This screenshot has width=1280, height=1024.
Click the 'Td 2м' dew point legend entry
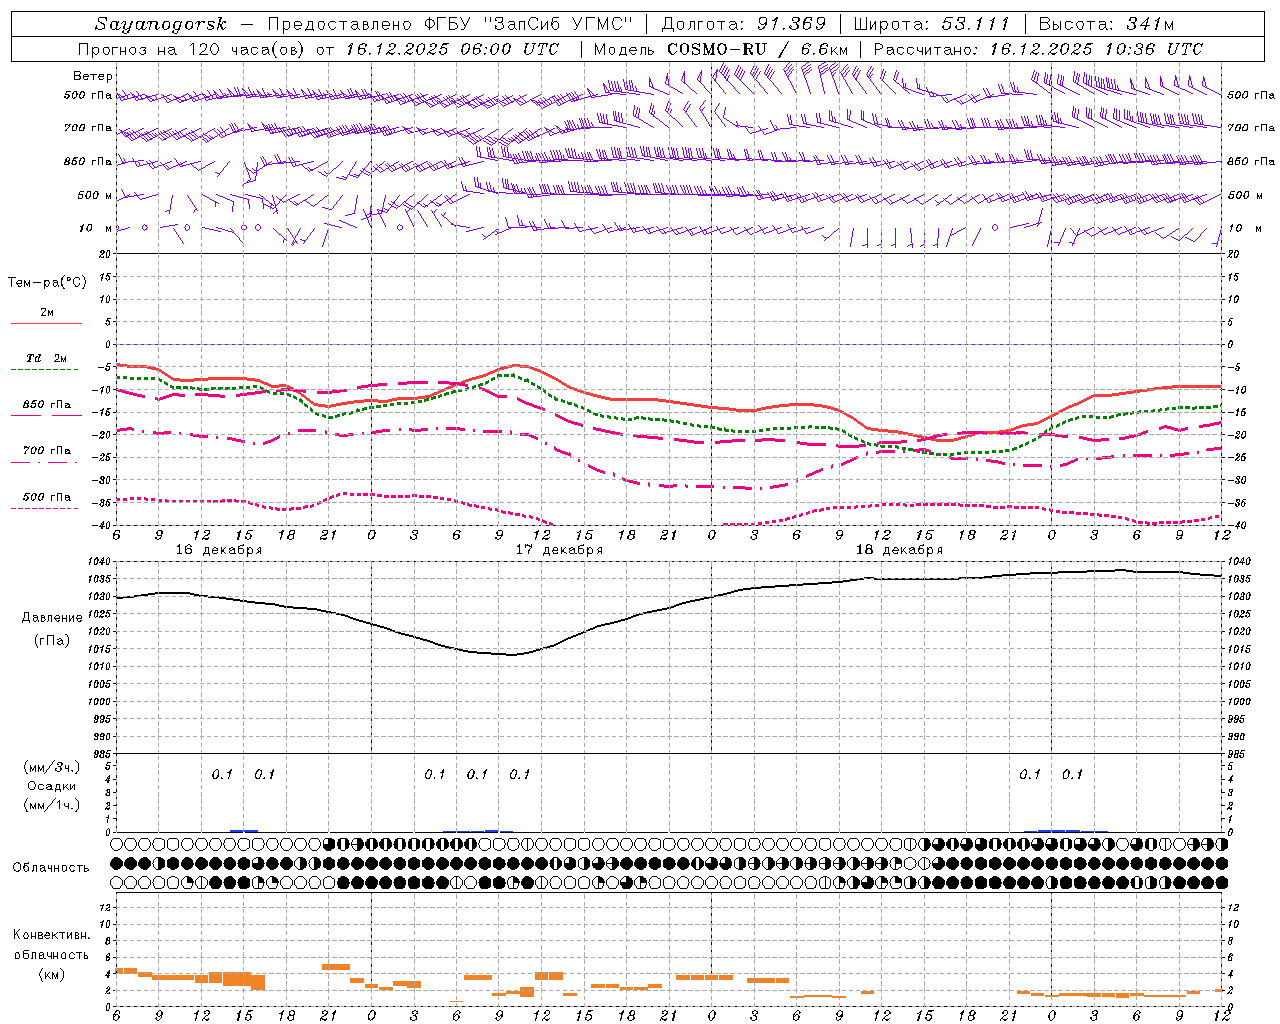coord(46,358)
